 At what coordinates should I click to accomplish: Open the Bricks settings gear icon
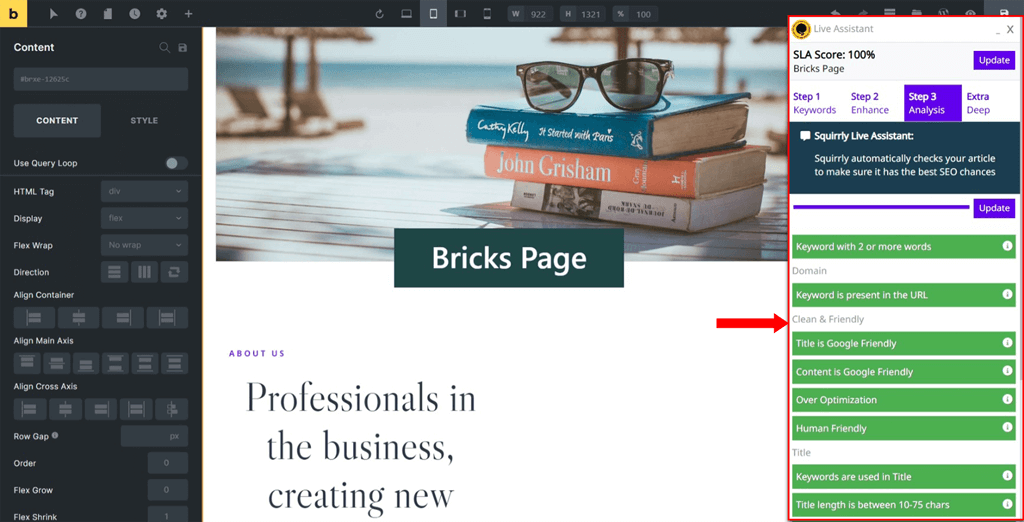161,14
